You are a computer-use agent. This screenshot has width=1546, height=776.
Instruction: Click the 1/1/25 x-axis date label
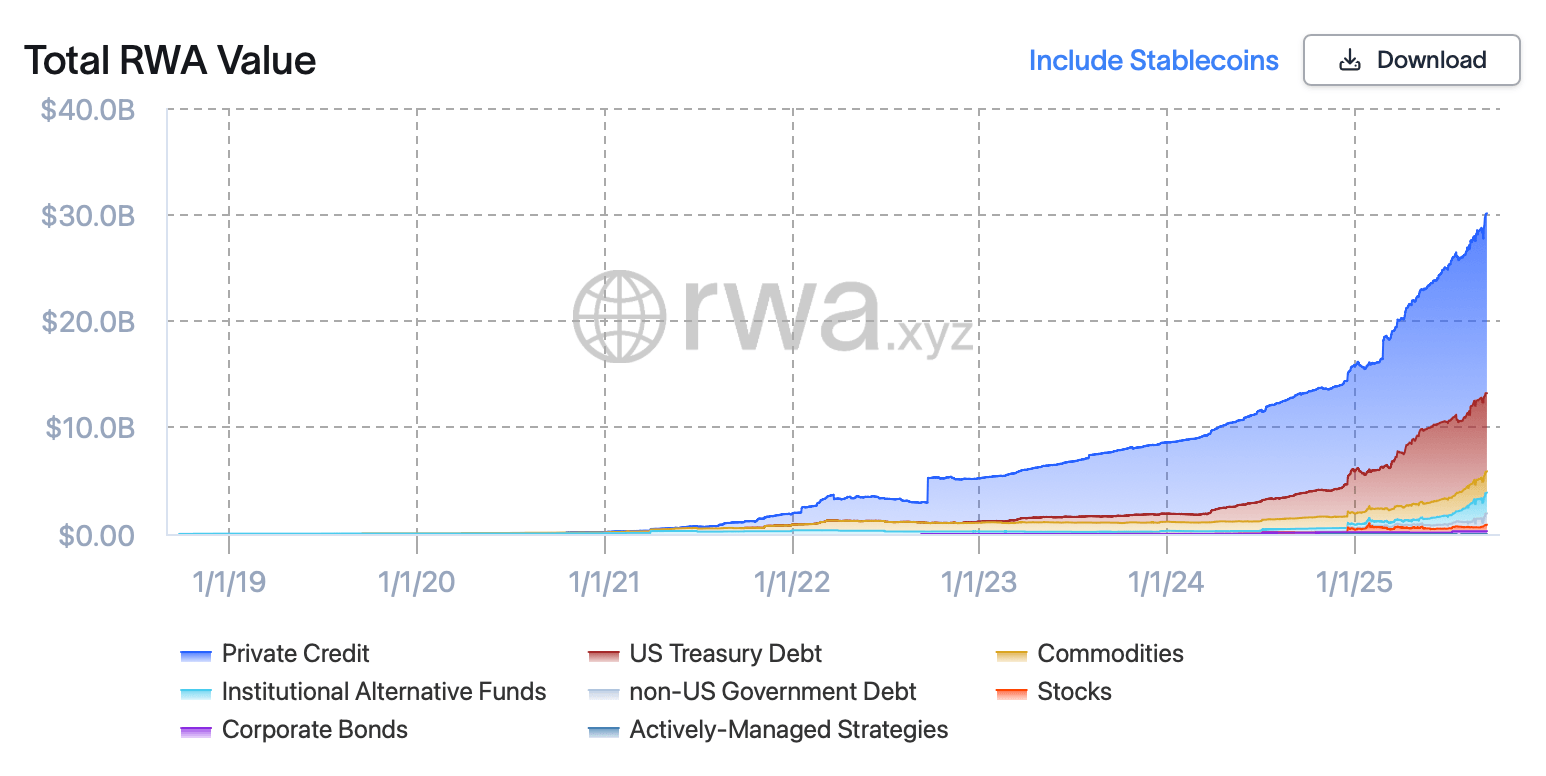[1355, 582]
